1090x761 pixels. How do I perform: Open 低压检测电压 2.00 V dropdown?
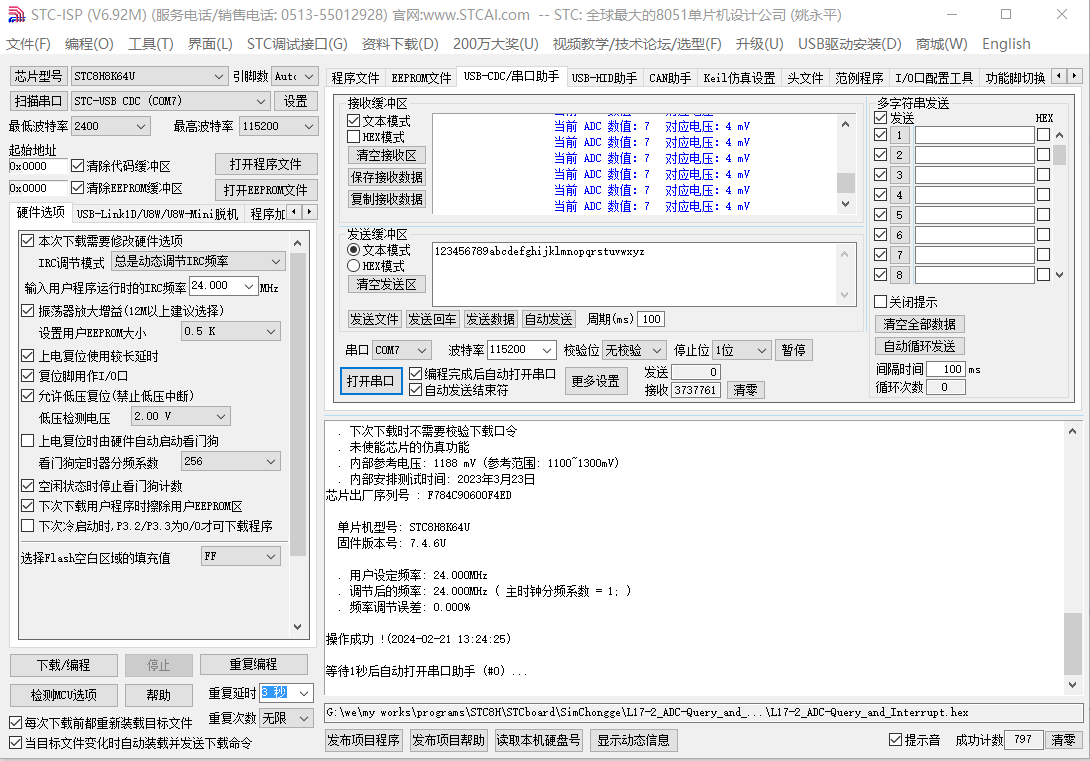click(181, 416)
